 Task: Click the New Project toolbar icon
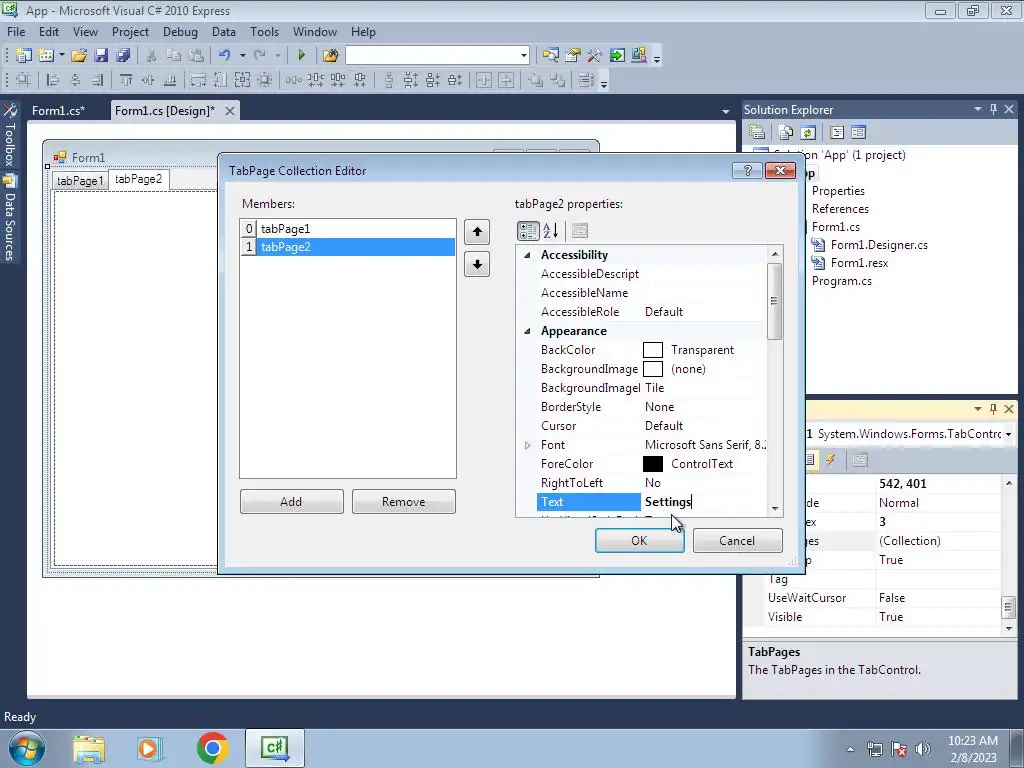[24, 56]
